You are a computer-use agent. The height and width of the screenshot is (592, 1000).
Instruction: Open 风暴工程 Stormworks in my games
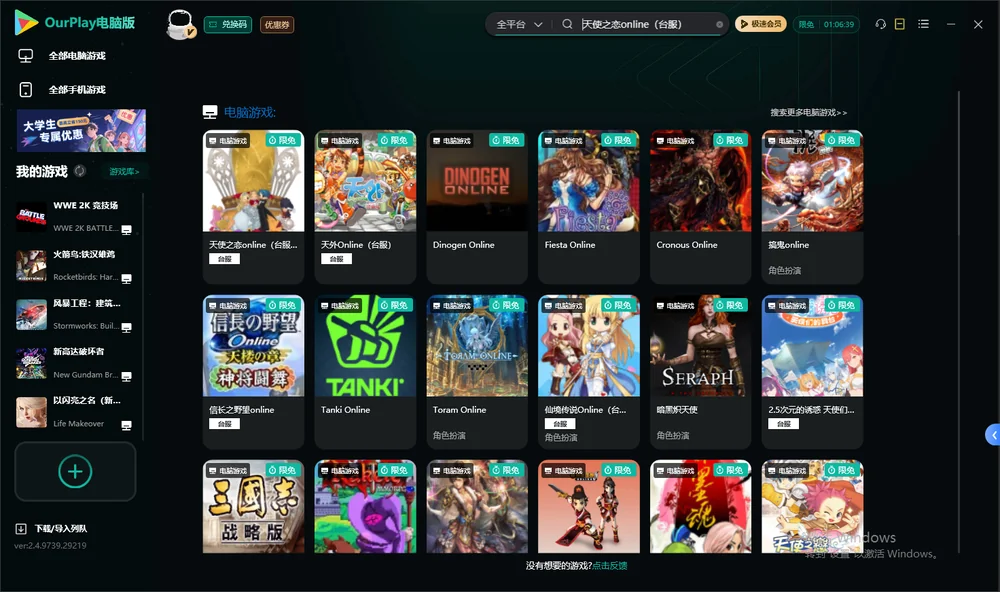tap(75, 314)
